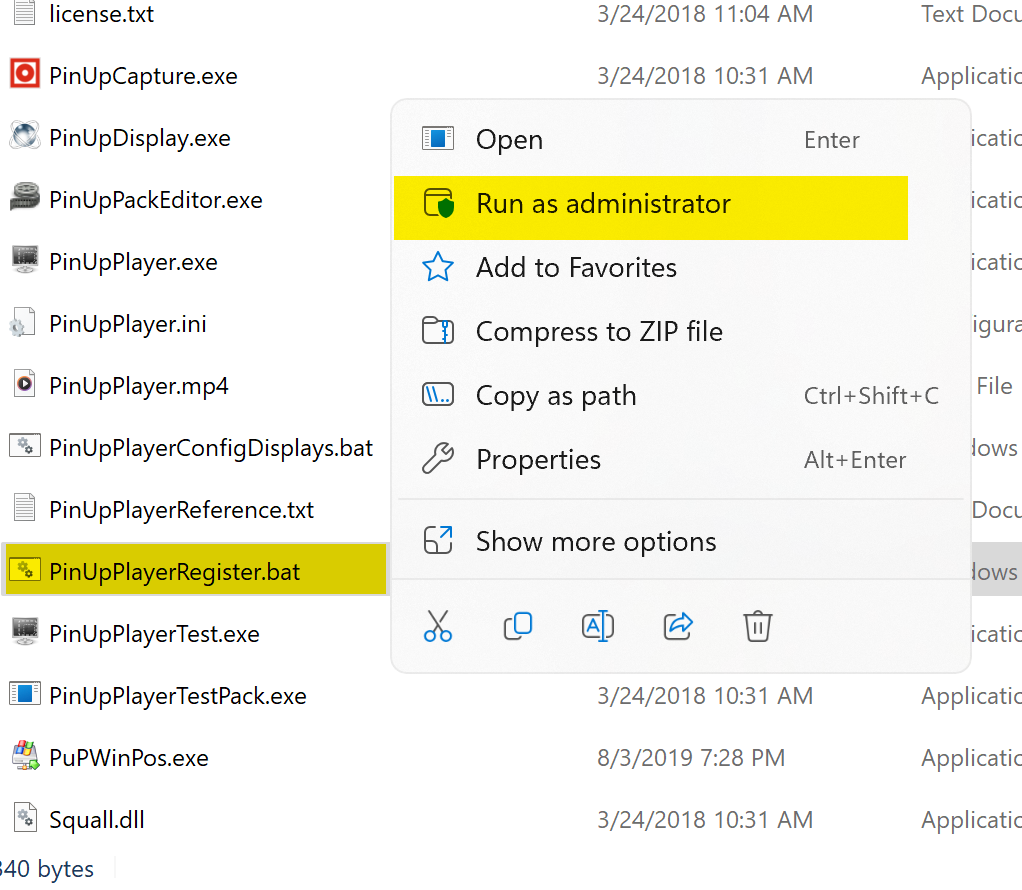Image resolution: width=1022 pixels, height=890 pixels.
Task: Select the PinUpPlayerTestPack.exe file
Action: point(177,696)
